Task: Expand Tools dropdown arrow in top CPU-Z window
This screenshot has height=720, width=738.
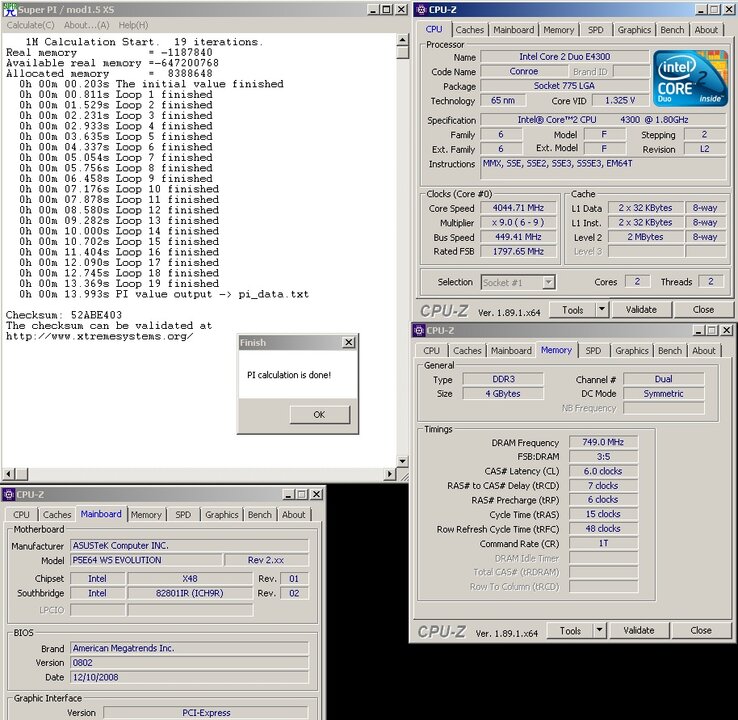Action: point(602,310)
